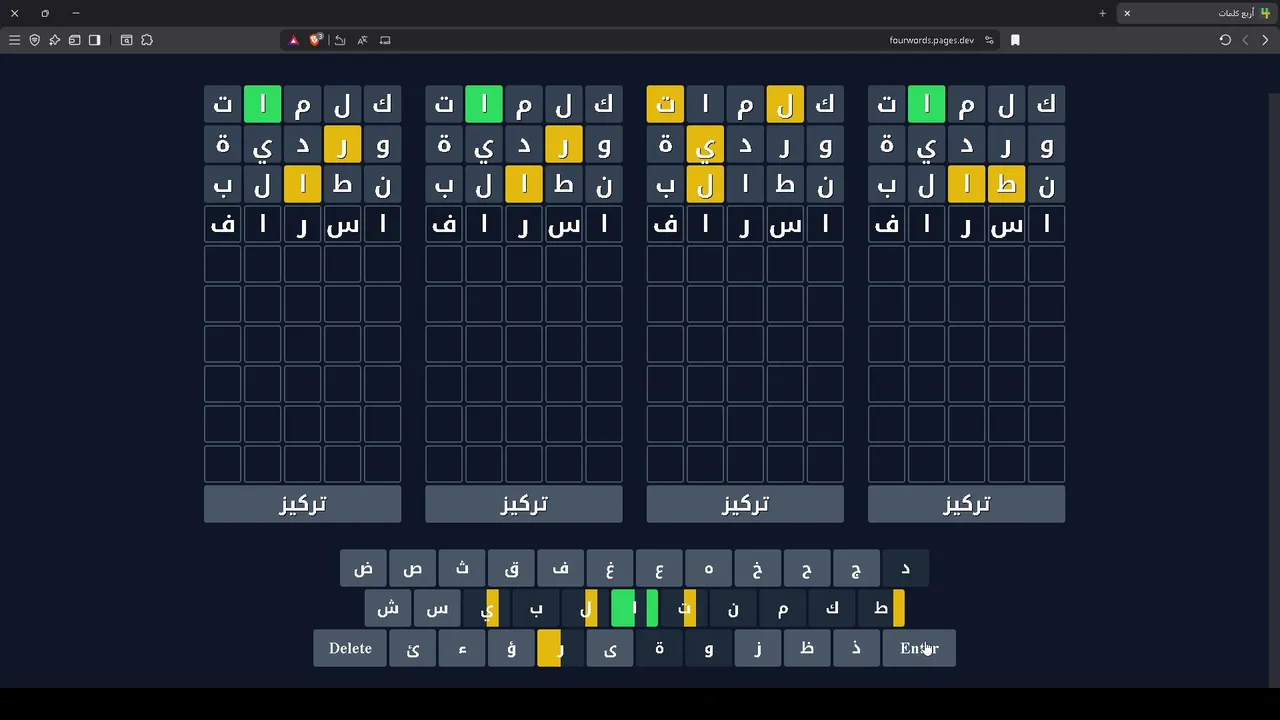Tap the خ key
Screen dimensions: 1280x720
click(757, 569)
